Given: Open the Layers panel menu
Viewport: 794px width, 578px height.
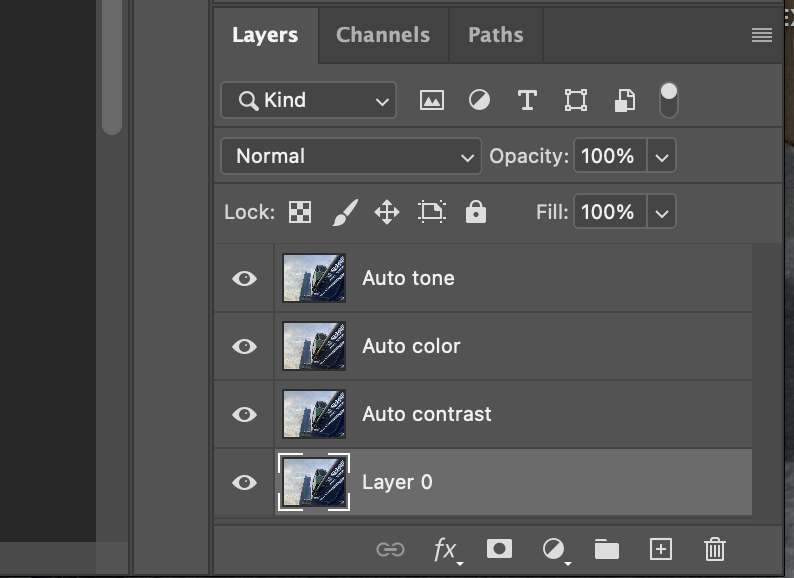Looking at the screenshot, I should 762,35.
